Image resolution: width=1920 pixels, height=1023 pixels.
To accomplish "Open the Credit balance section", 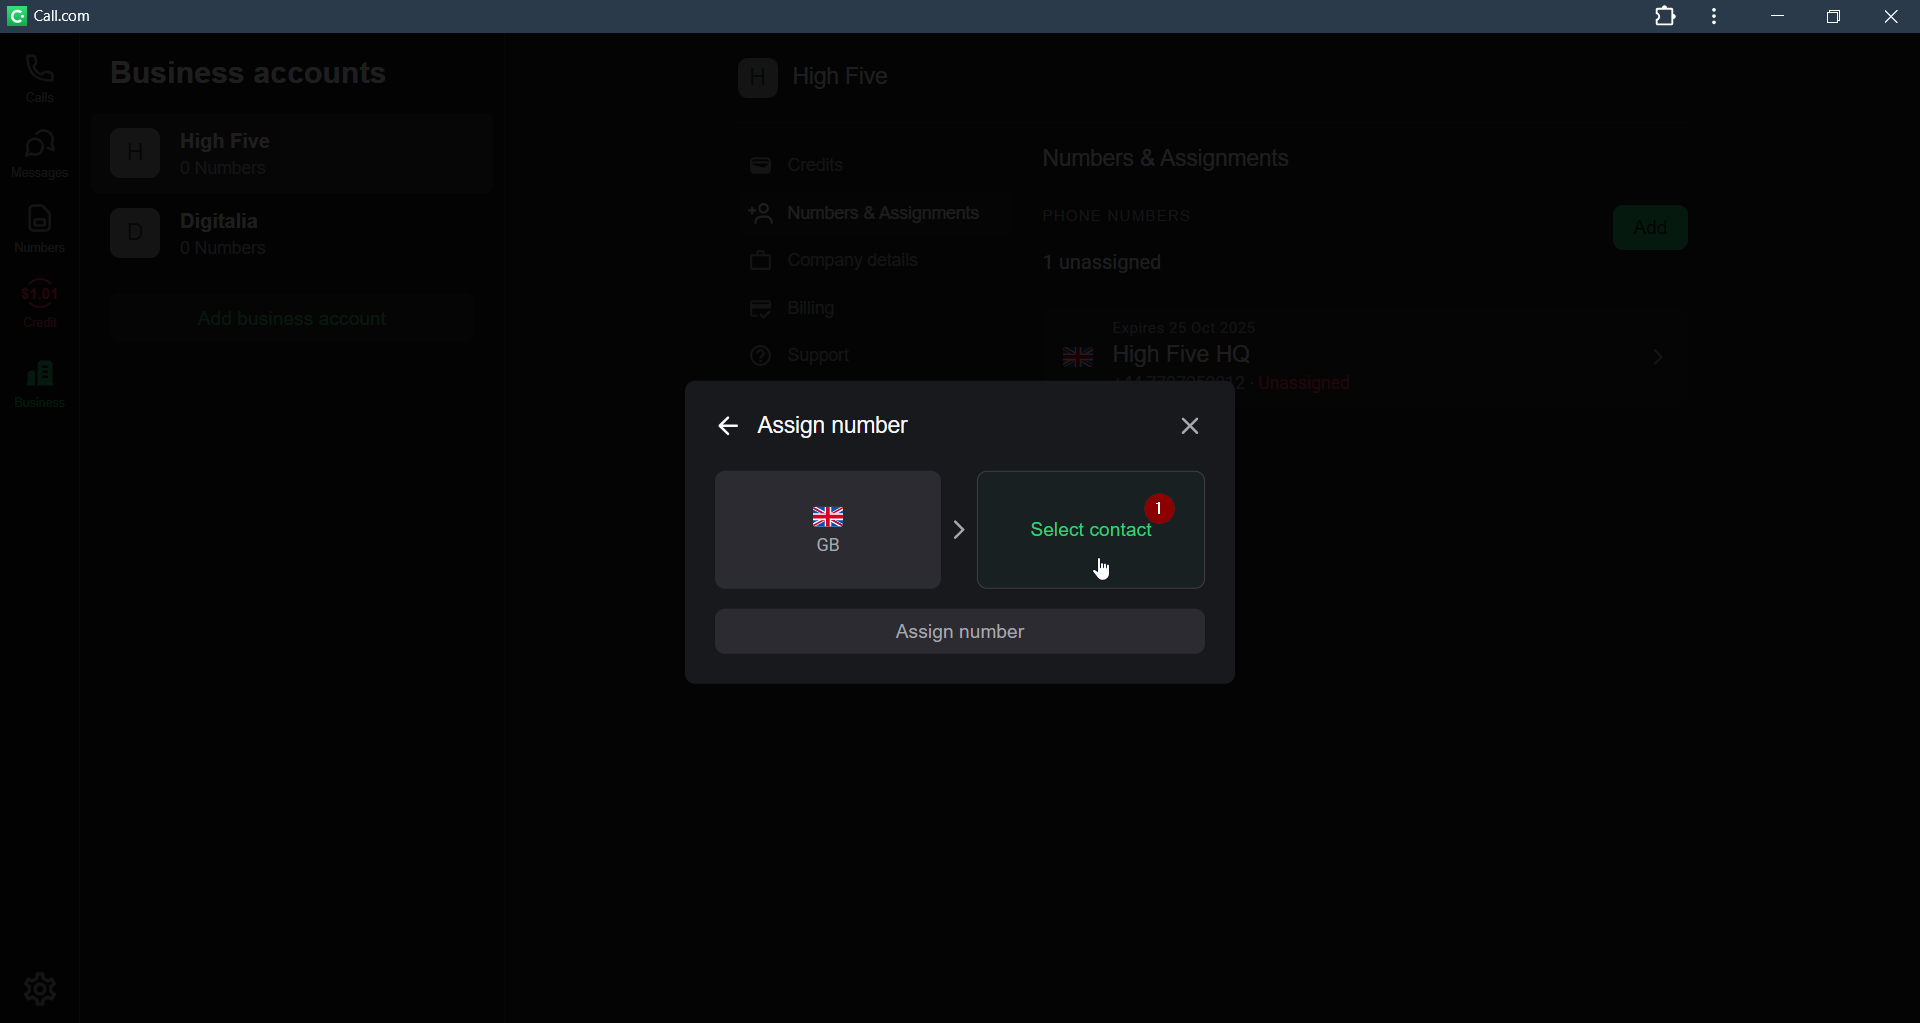I will [40, 304].
